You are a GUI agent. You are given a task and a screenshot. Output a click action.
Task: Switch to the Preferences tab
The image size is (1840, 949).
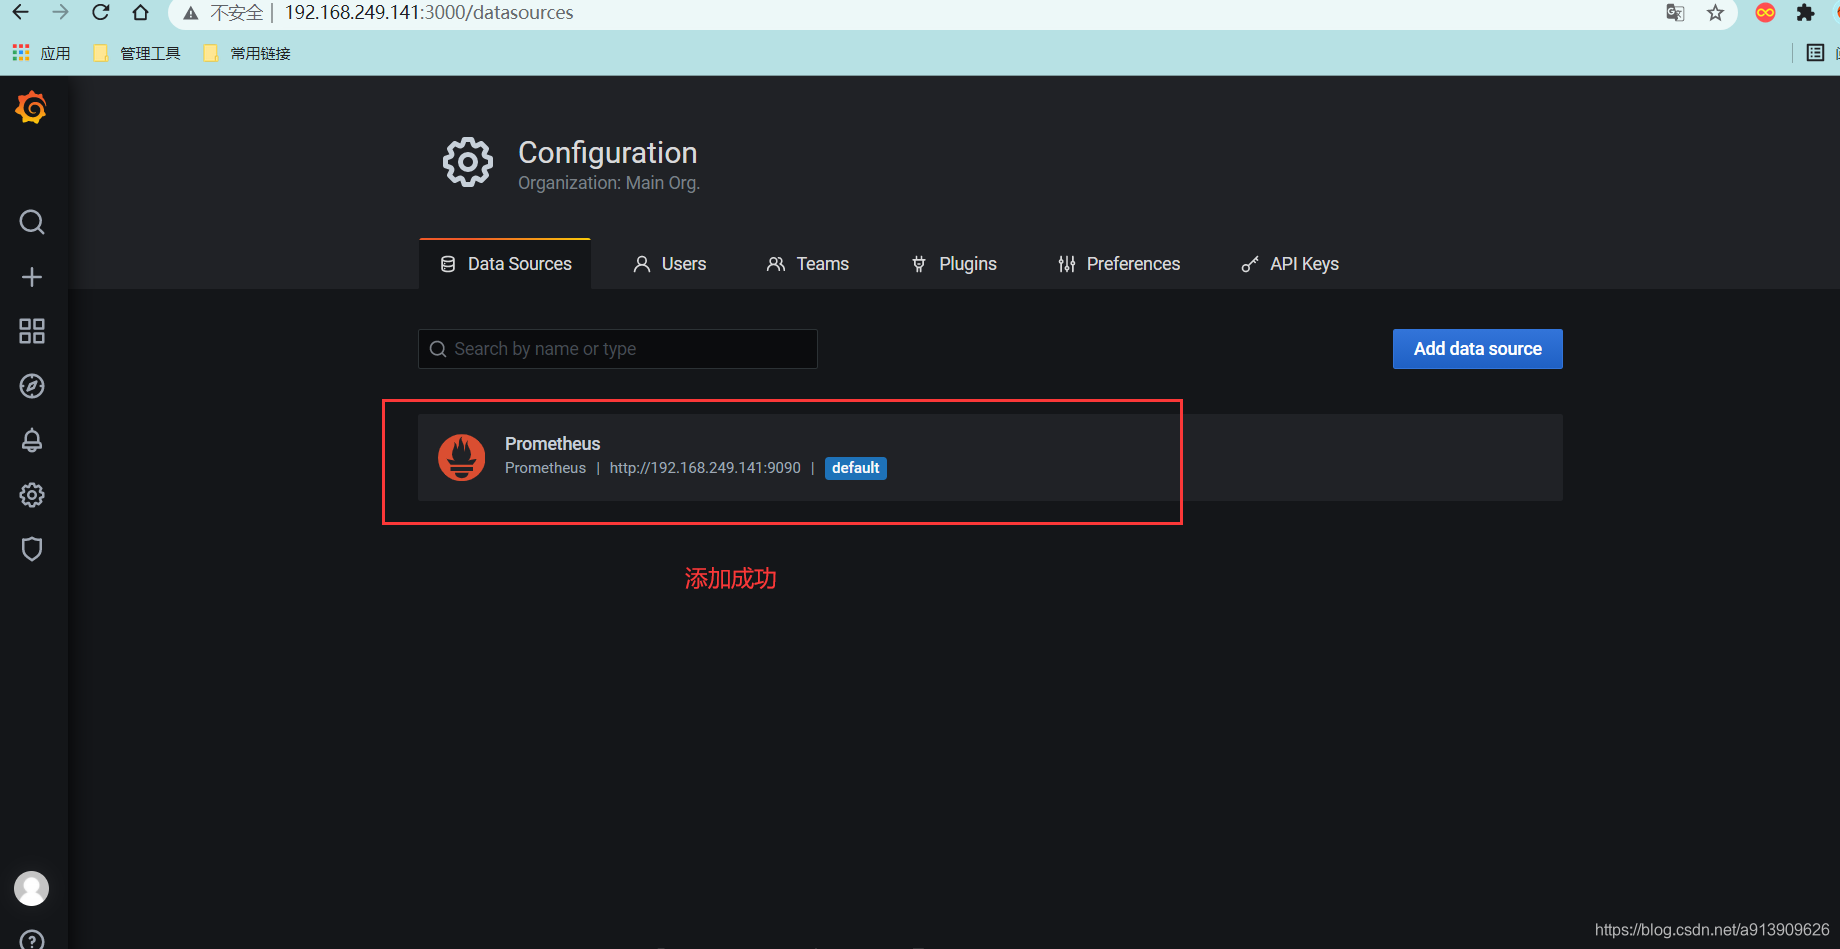click(1118, 264)
